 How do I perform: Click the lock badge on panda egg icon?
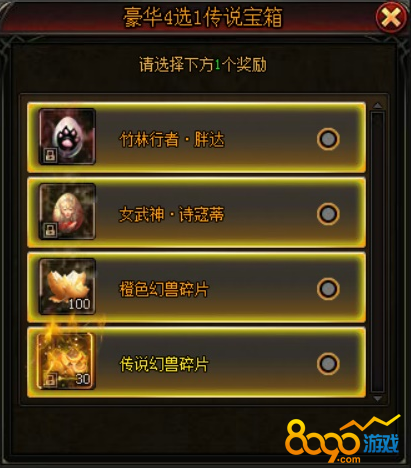tap(50, 155)
